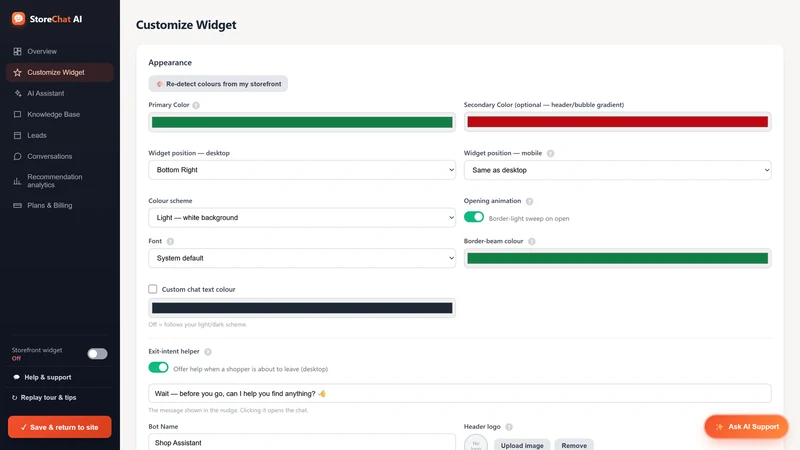Screen dimensions: 800x450
Task: Click the Upload image button
Action: 522,445
